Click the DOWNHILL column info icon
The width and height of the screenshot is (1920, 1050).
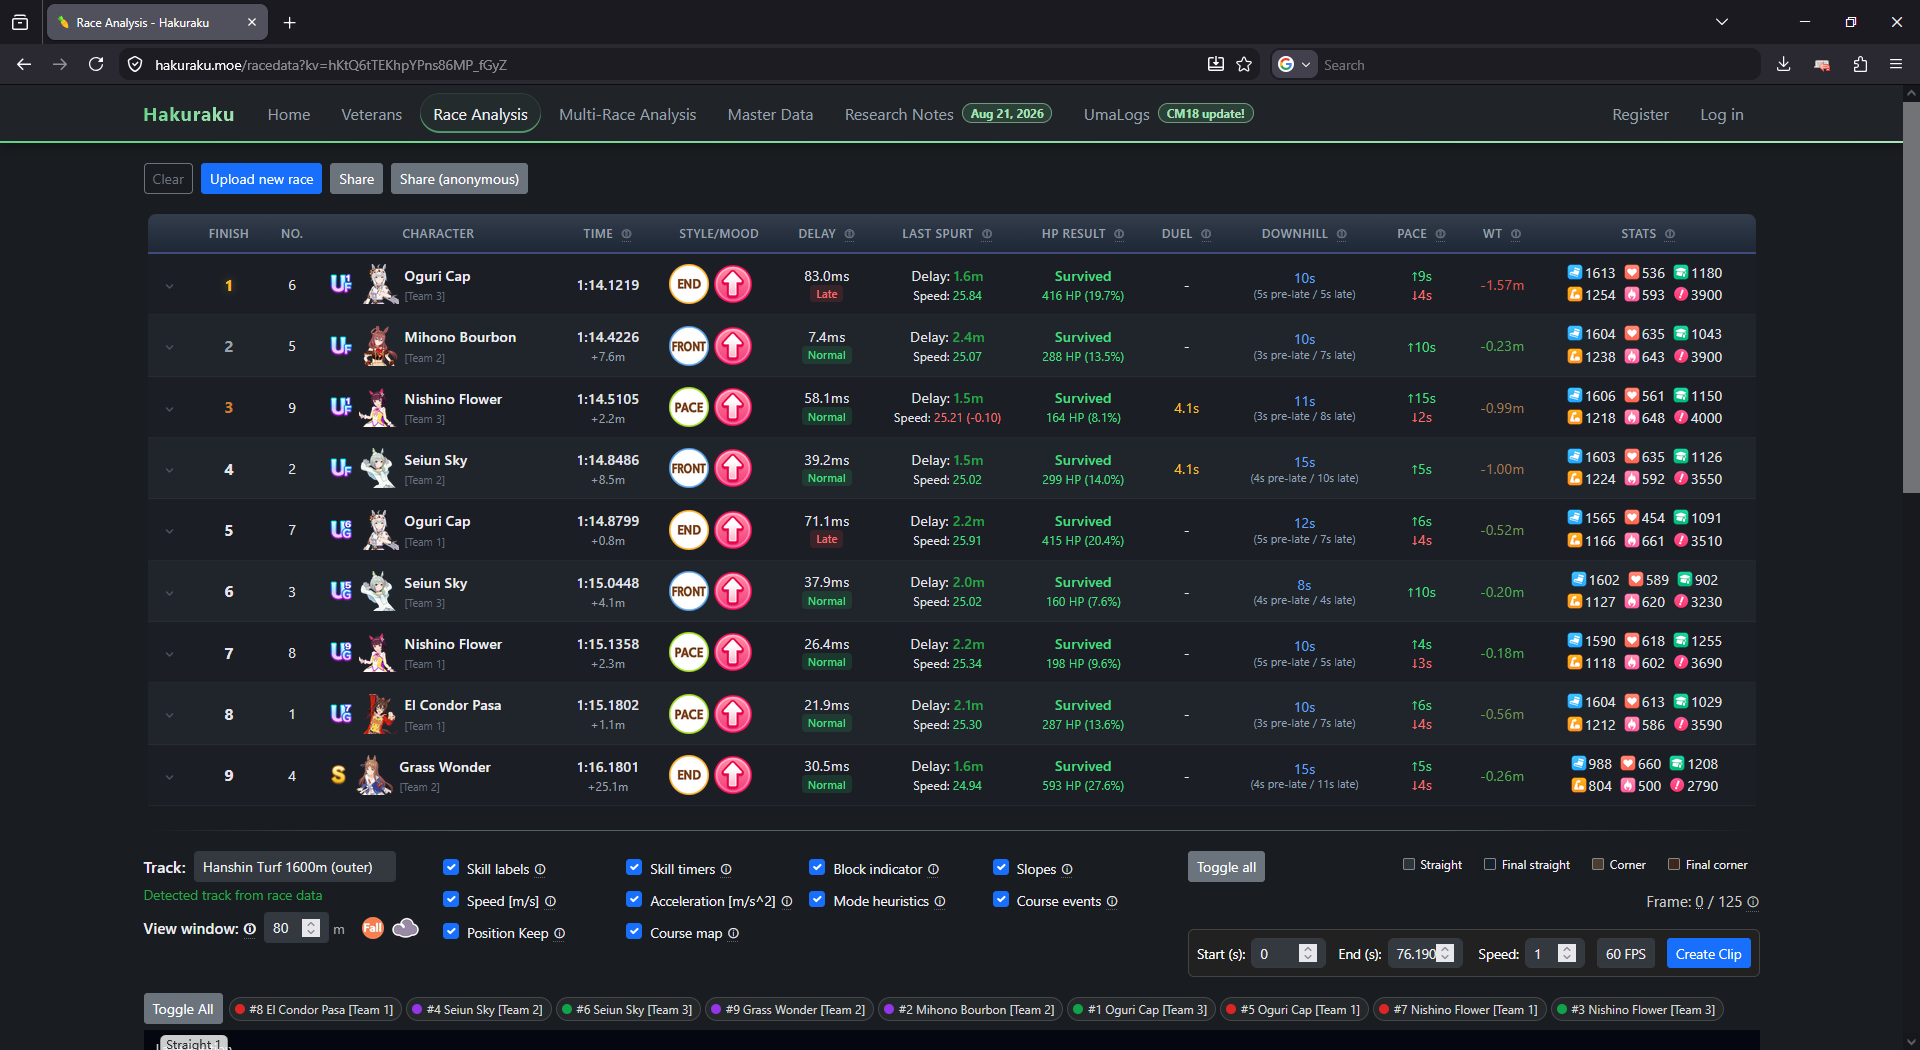(x=1342, y=234)
